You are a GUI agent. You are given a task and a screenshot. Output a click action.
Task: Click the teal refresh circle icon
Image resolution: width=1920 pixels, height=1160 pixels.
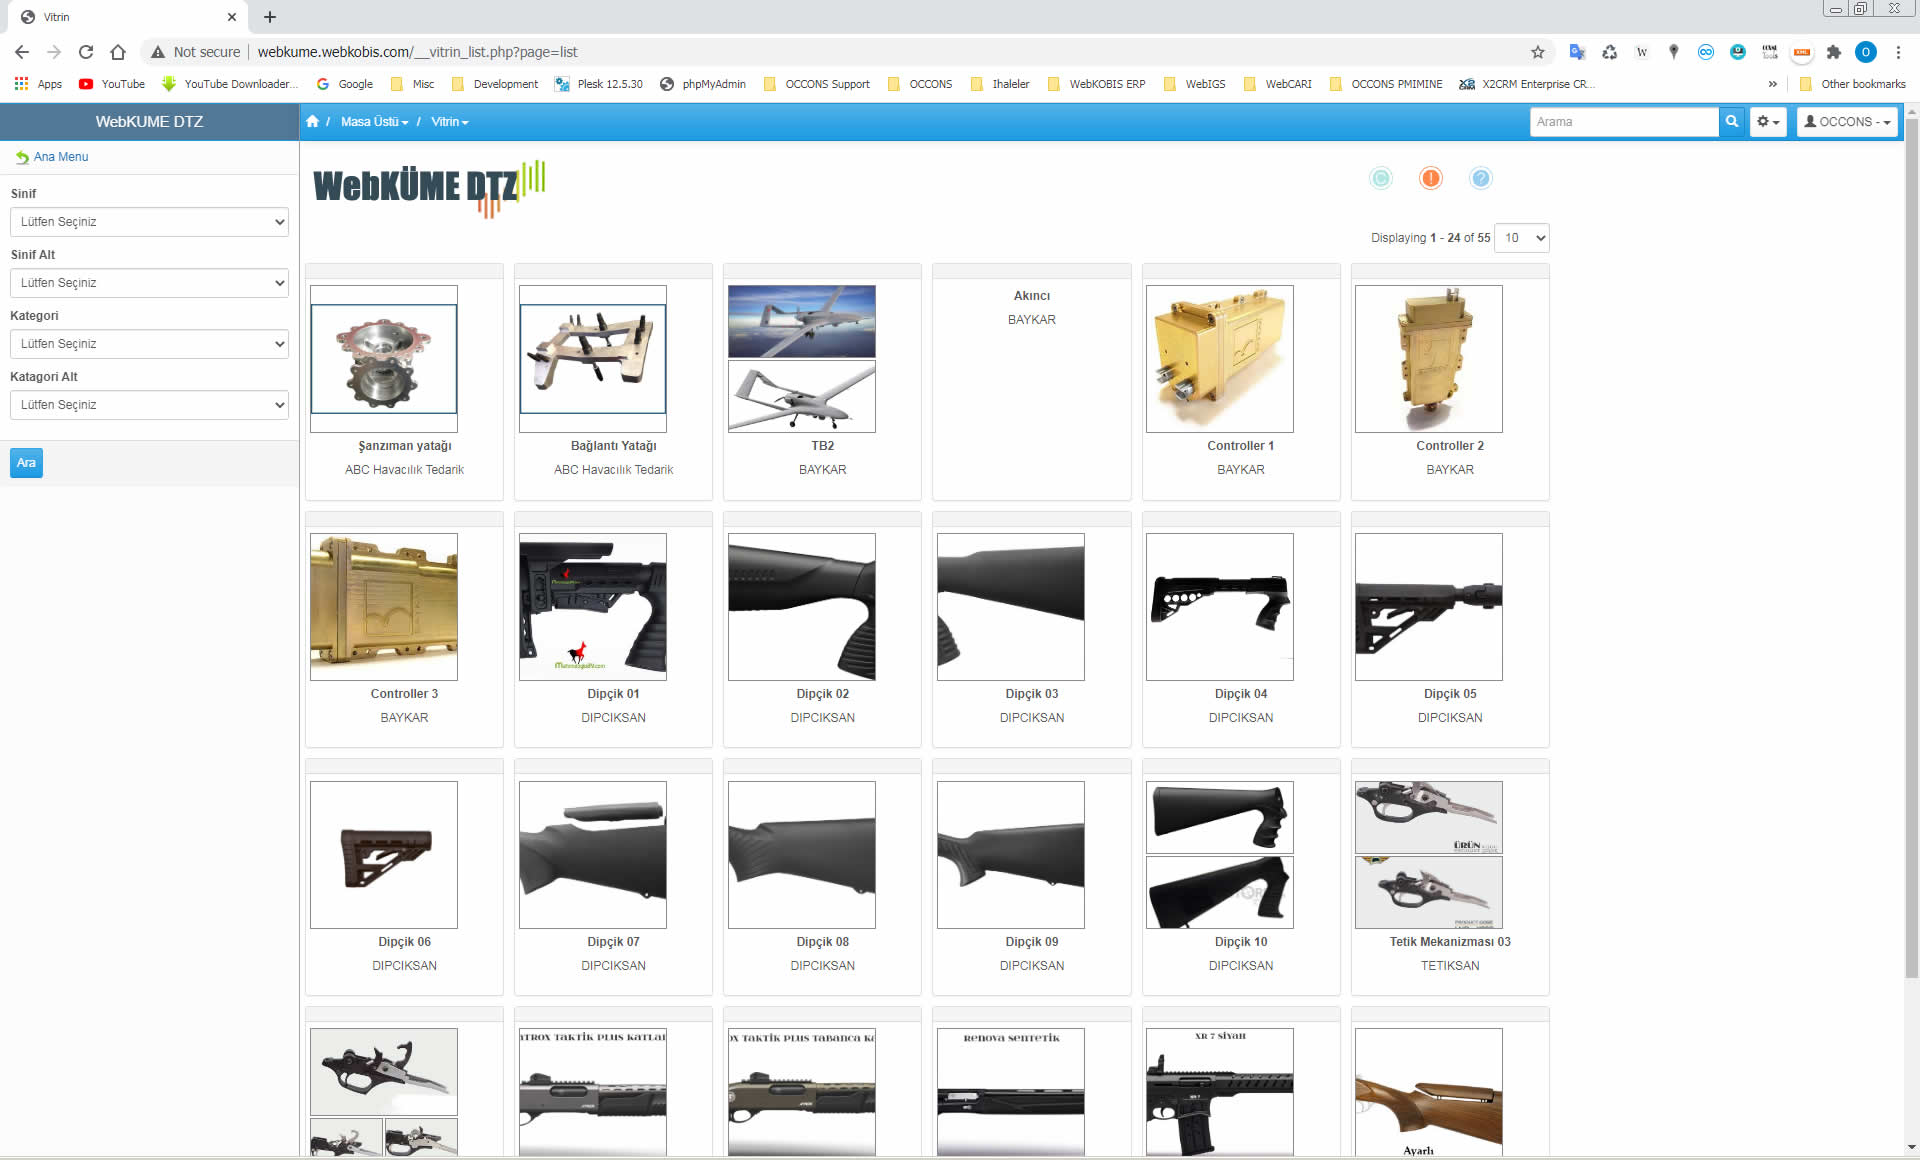(x=1381, y=178)
